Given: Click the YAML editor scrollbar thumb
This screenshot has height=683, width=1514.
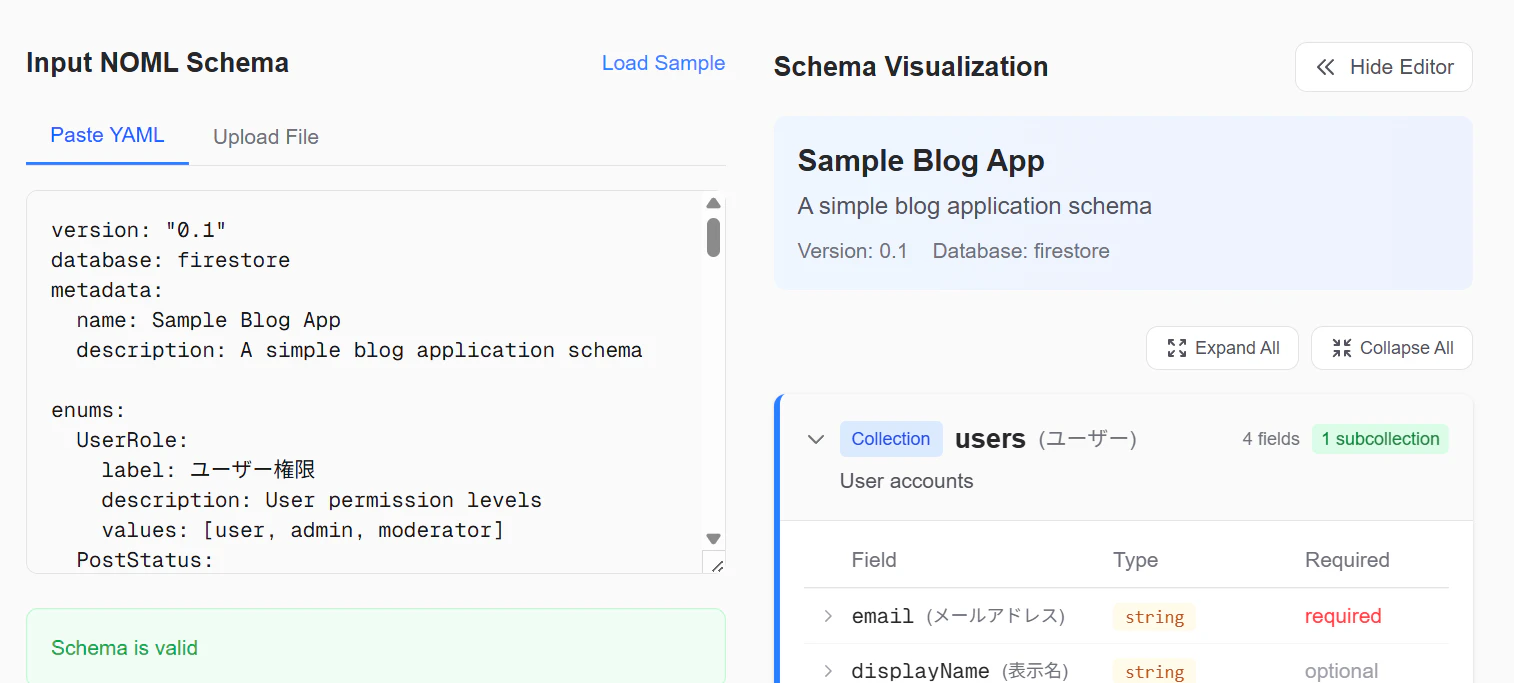Looking at the screenshot, I should tap(713, 238).
